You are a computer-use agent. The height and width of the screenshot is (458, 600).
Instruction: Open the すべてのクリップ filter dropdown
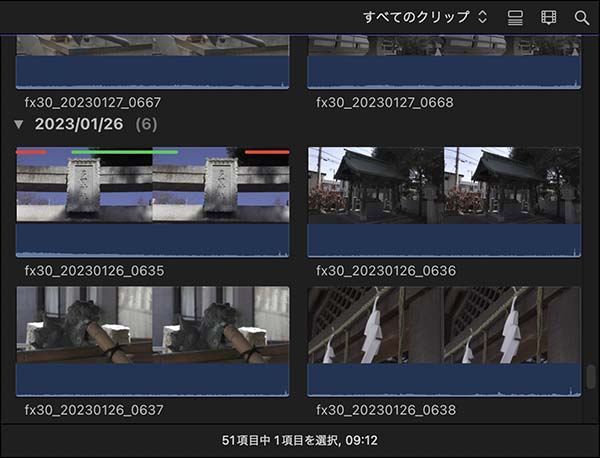tap(425, 17)
